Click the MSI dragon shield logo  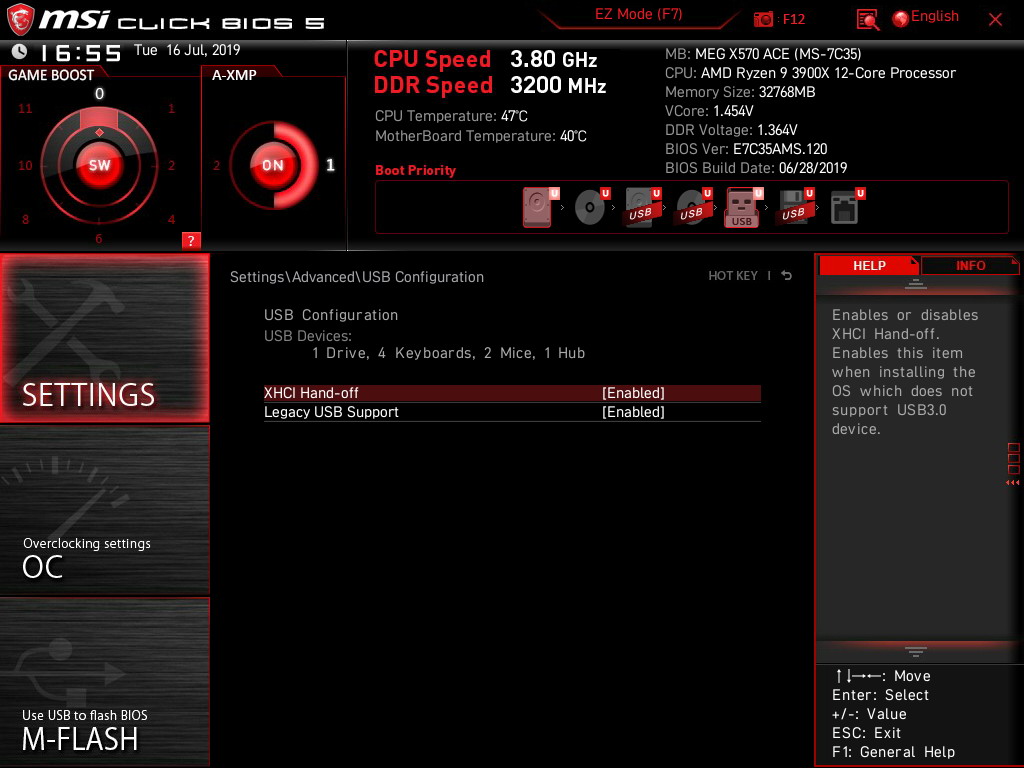20,20
